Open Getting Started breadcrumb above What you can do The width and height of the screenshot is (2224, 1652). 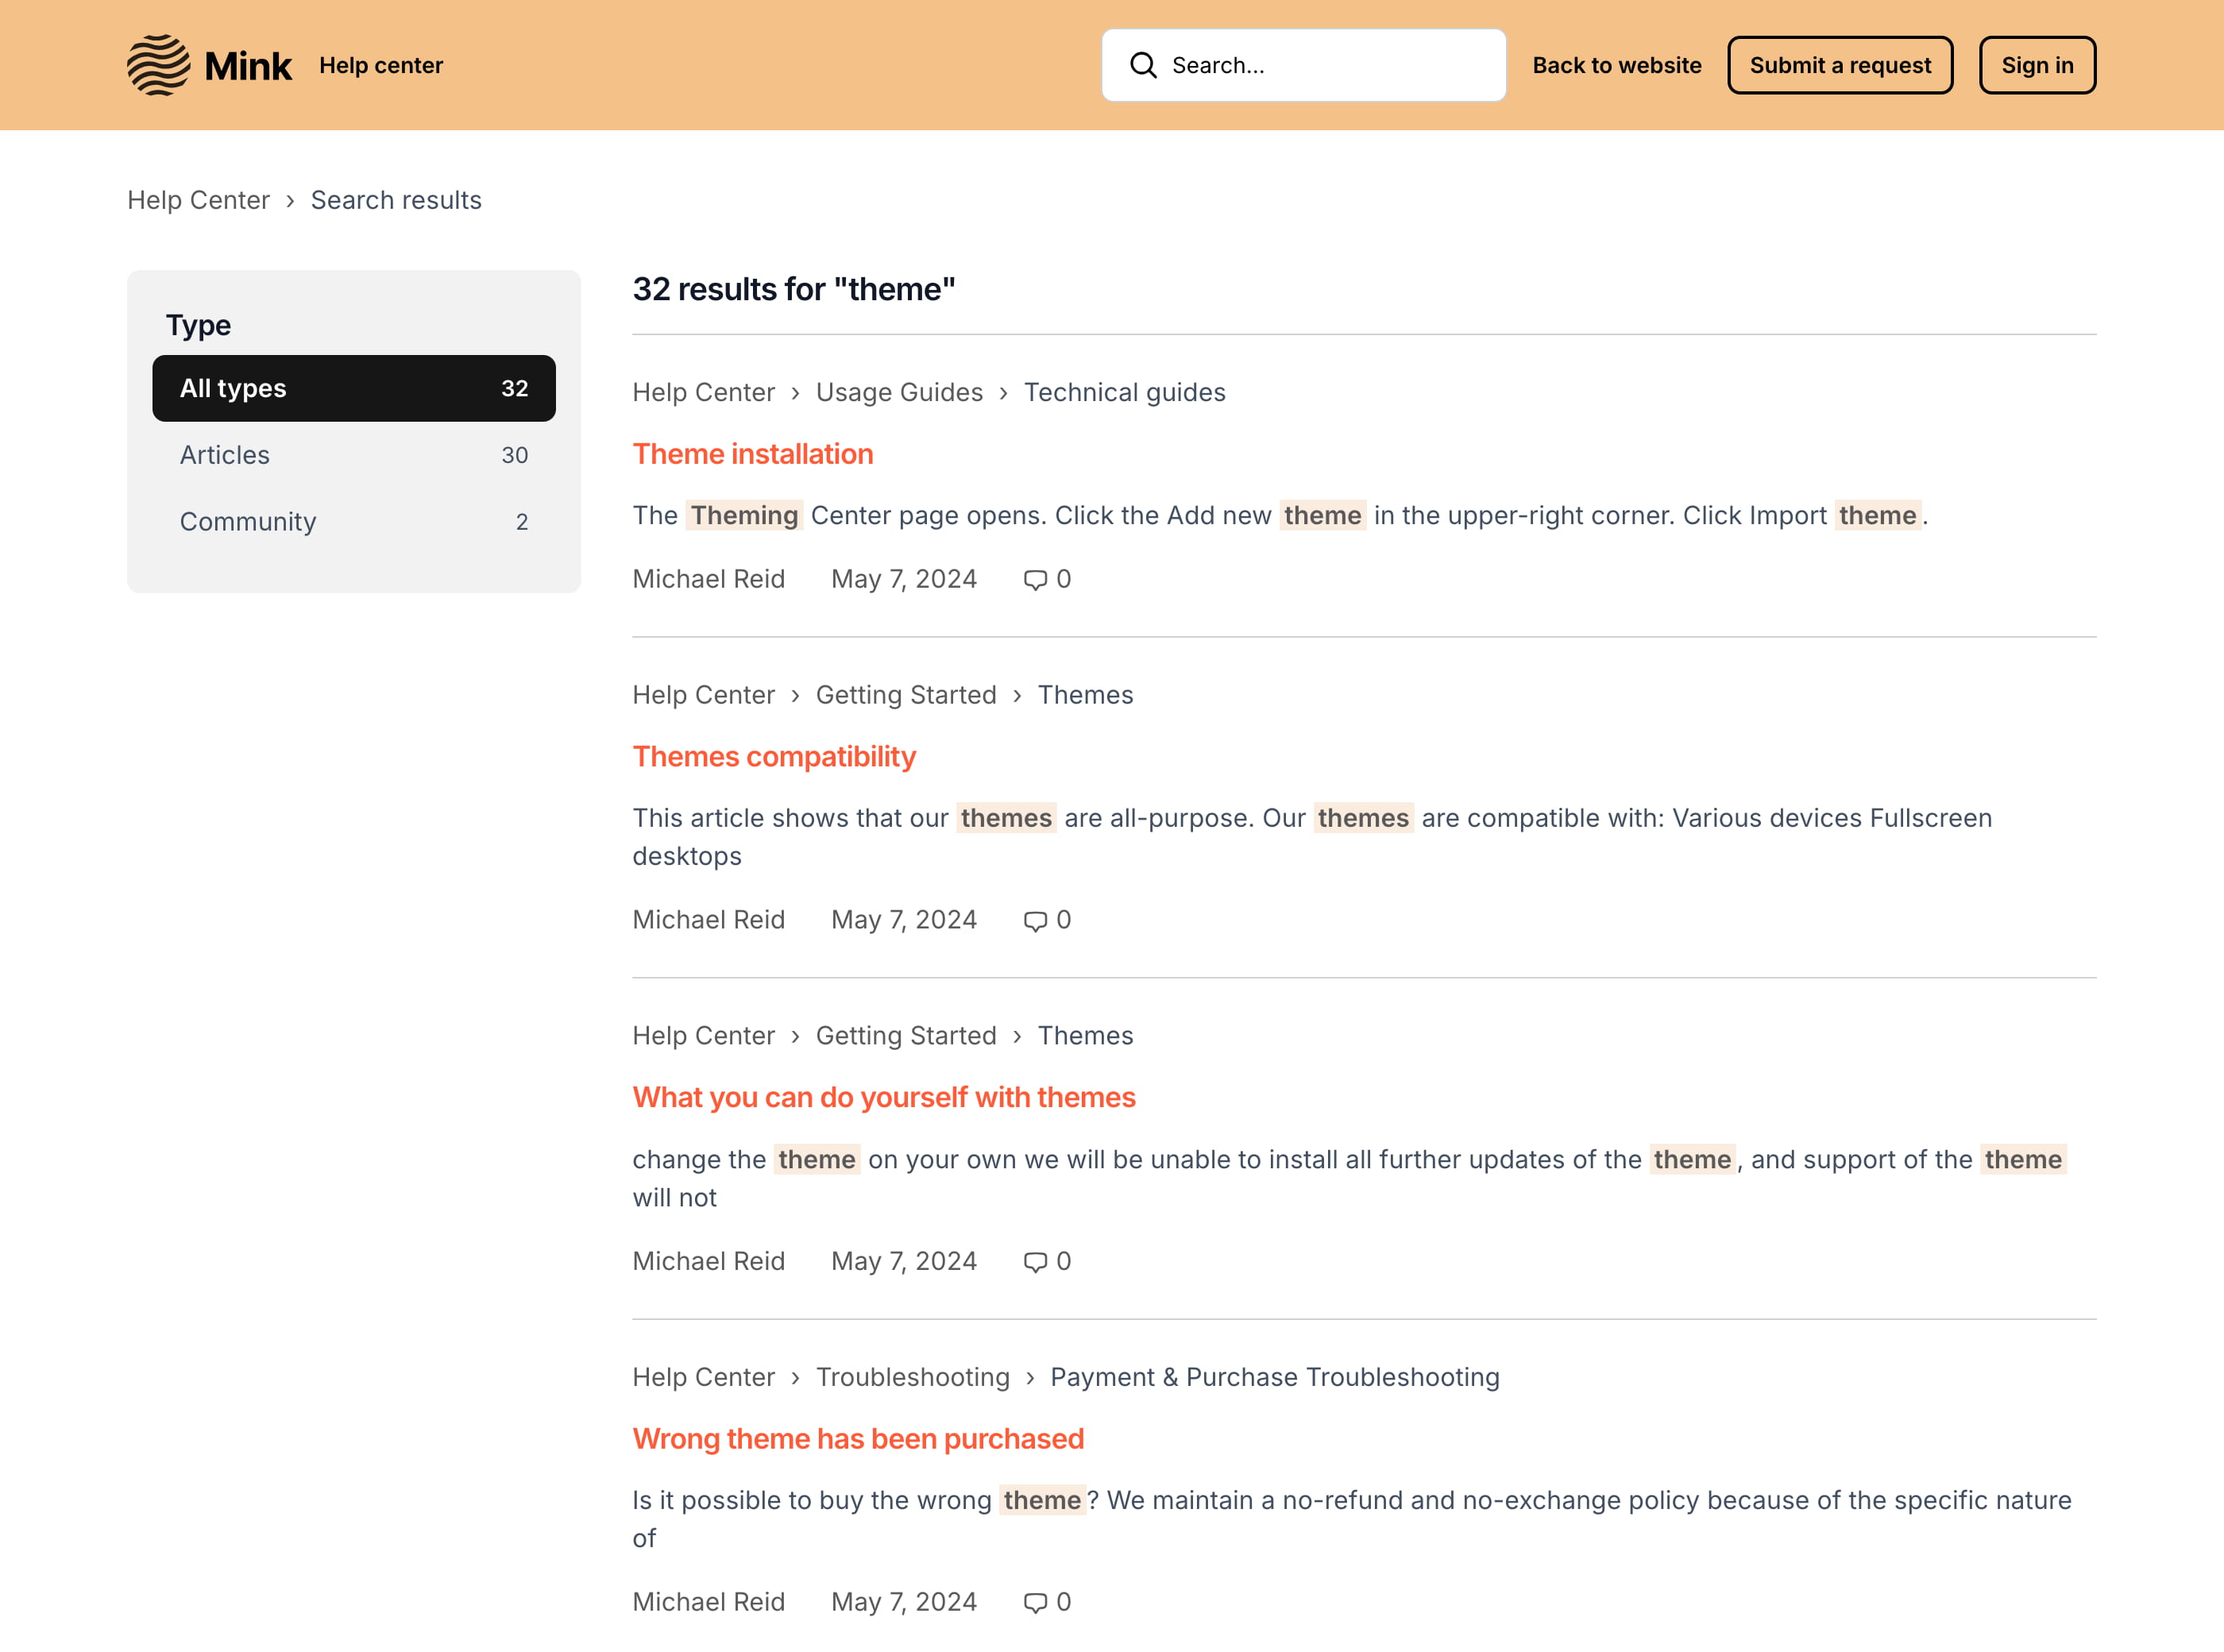pos(906,1036)
